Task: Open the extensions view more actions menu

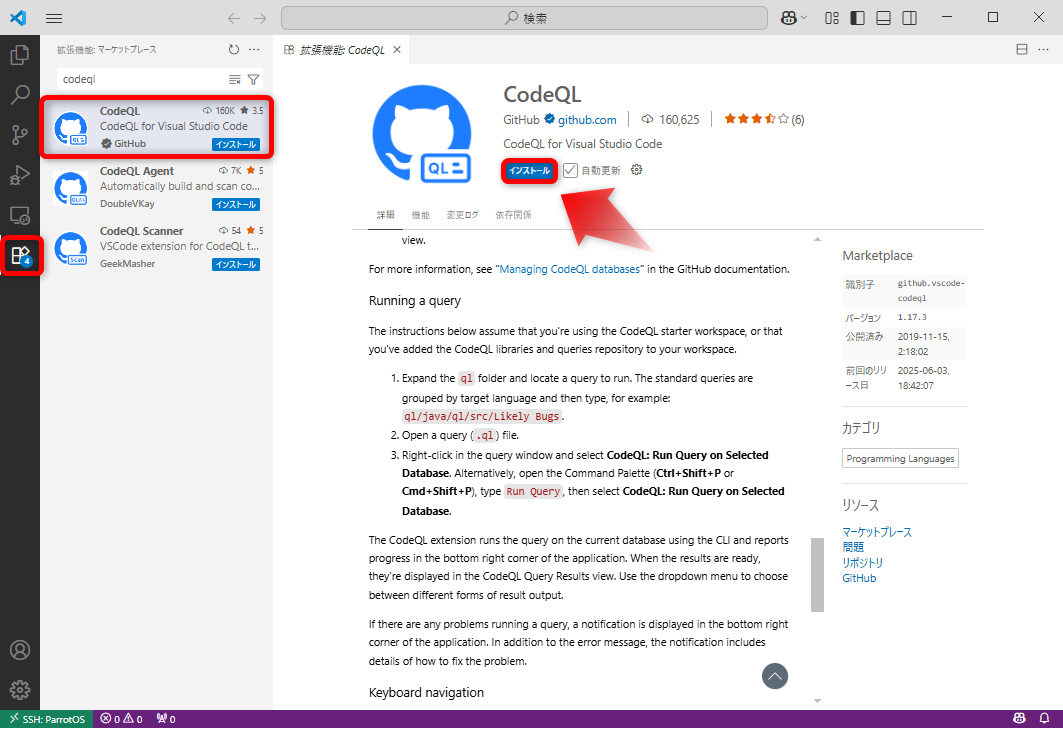Action: (x=254, y=50)
